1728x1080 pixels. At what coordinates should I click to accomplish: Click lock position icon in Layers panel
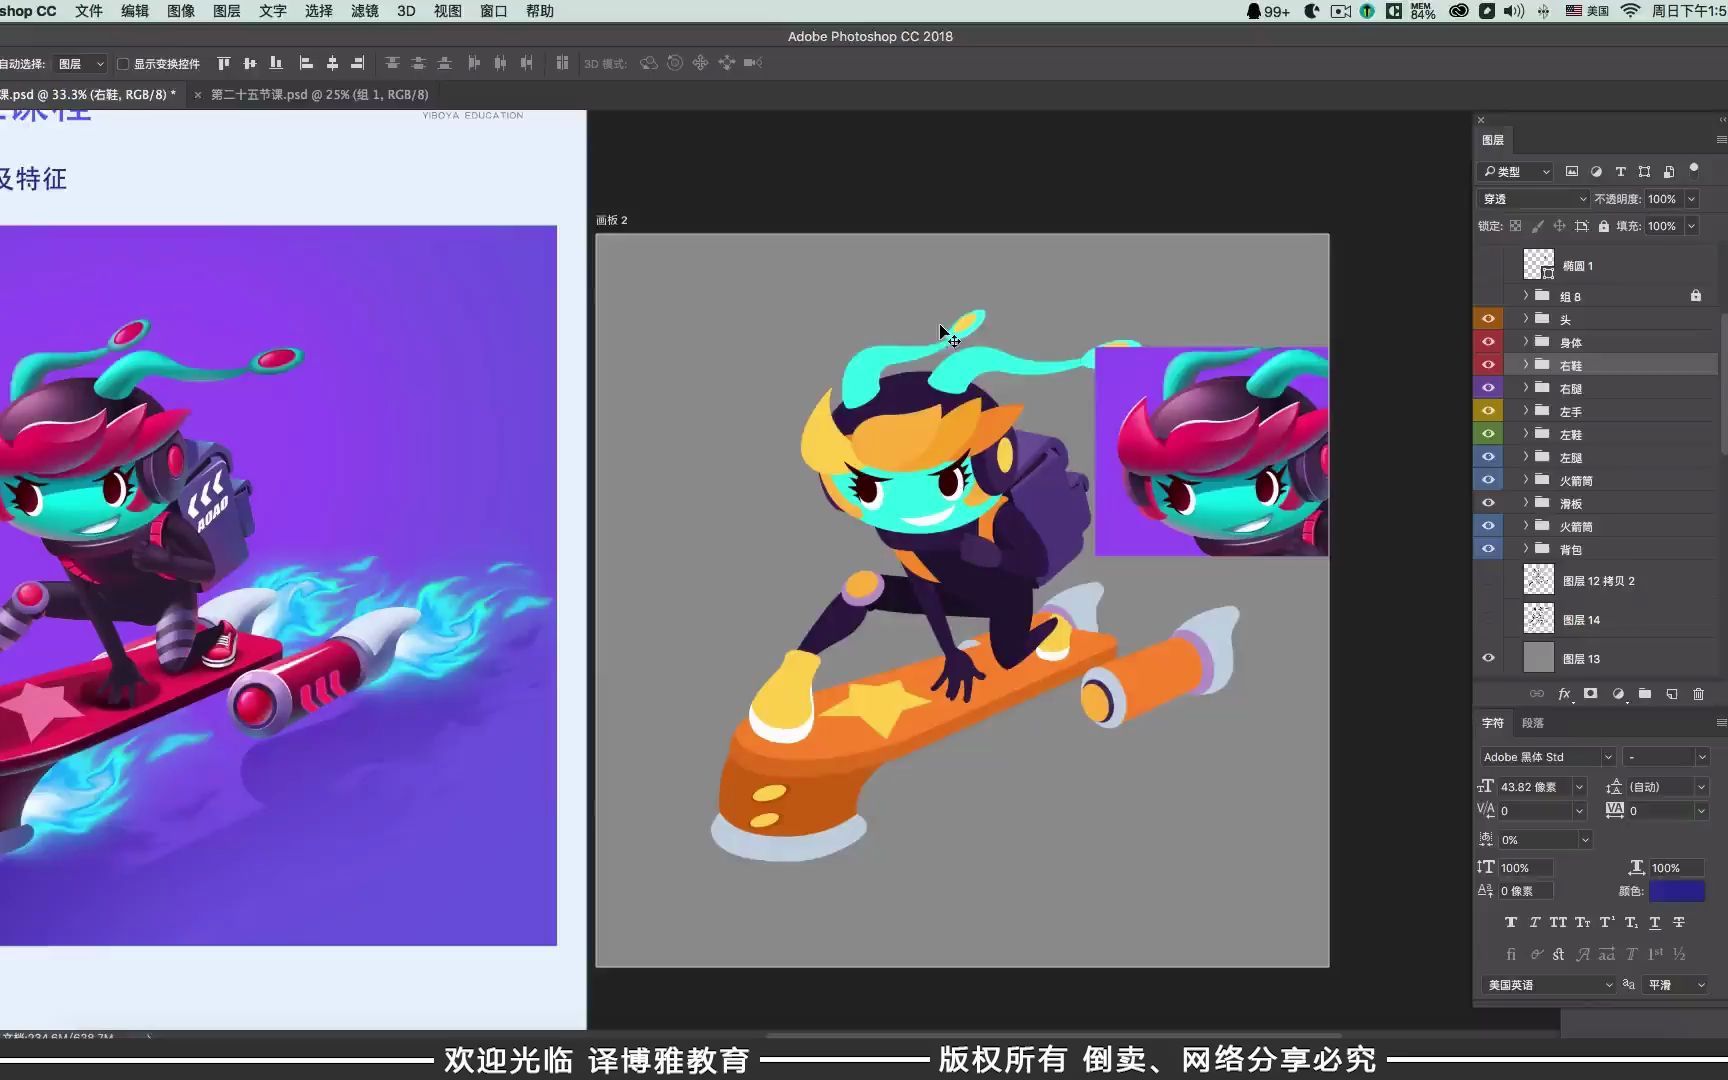pos(1559,226)
